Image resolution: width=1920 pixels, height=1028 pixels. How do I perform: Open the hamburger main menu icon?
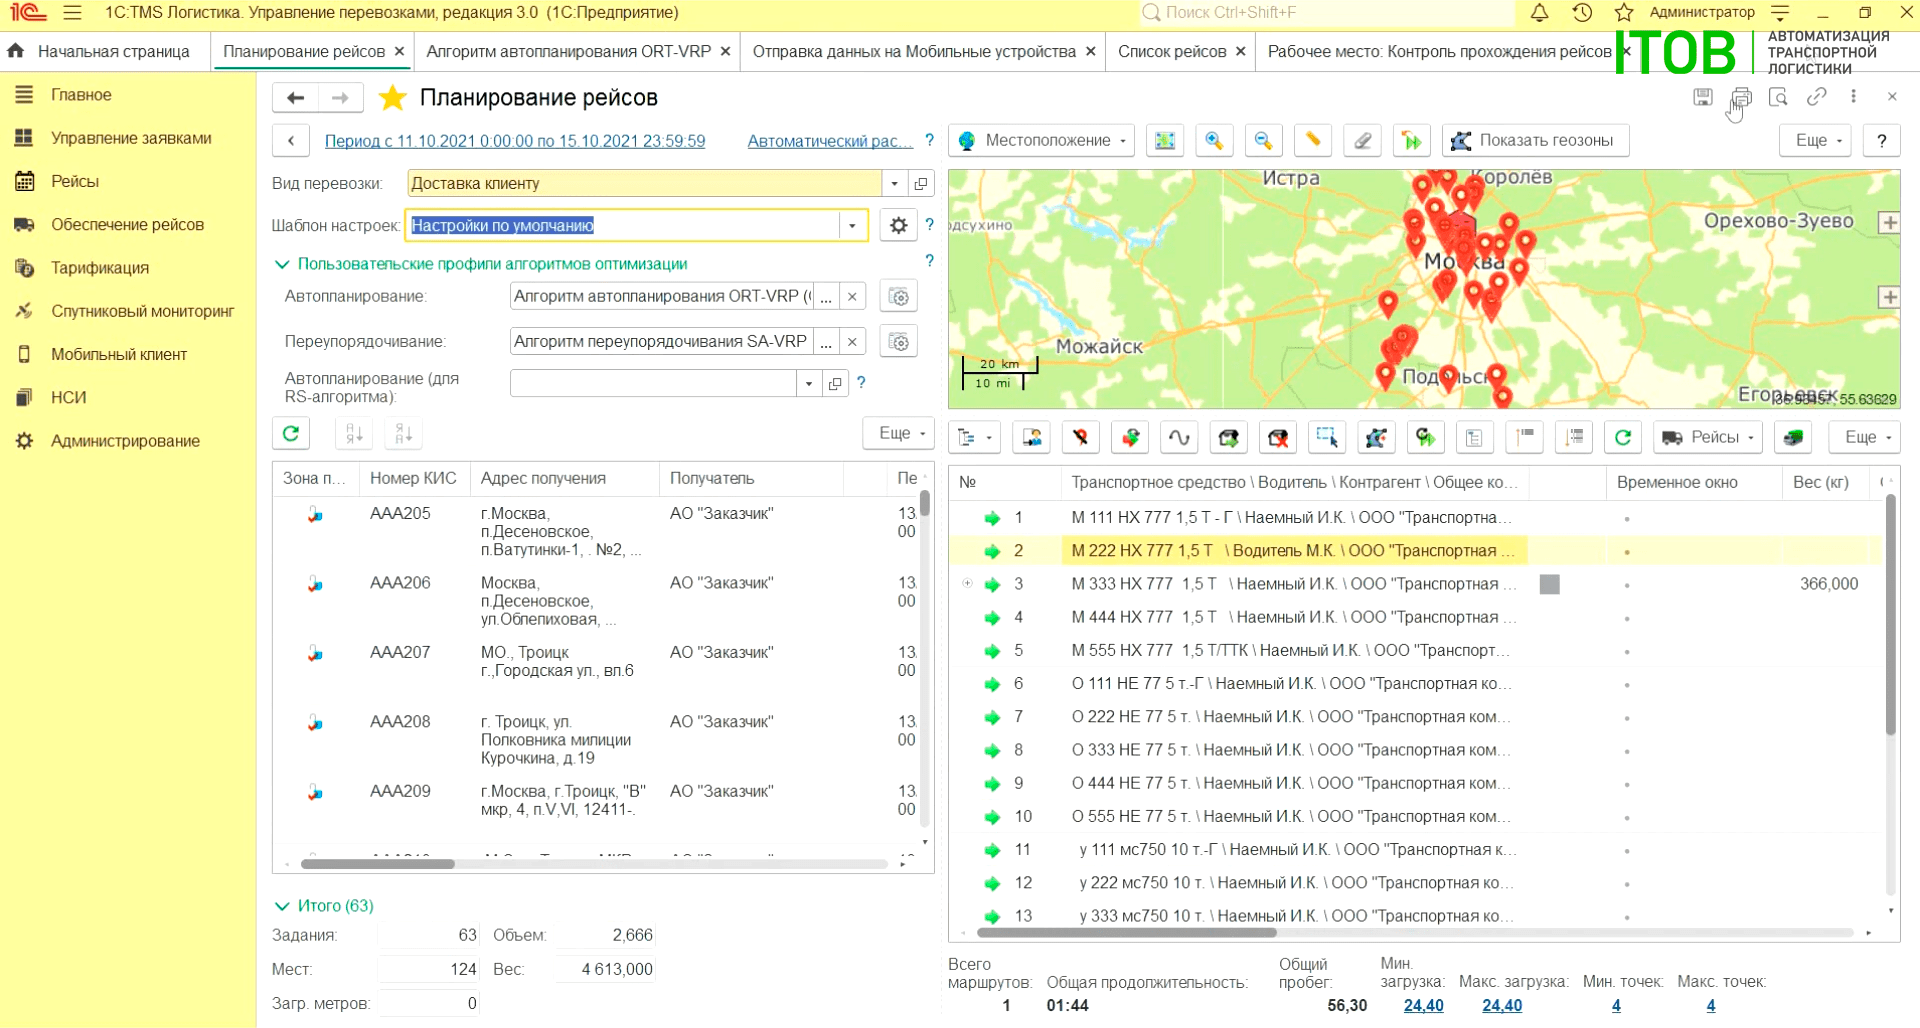(x=72, y=13)
